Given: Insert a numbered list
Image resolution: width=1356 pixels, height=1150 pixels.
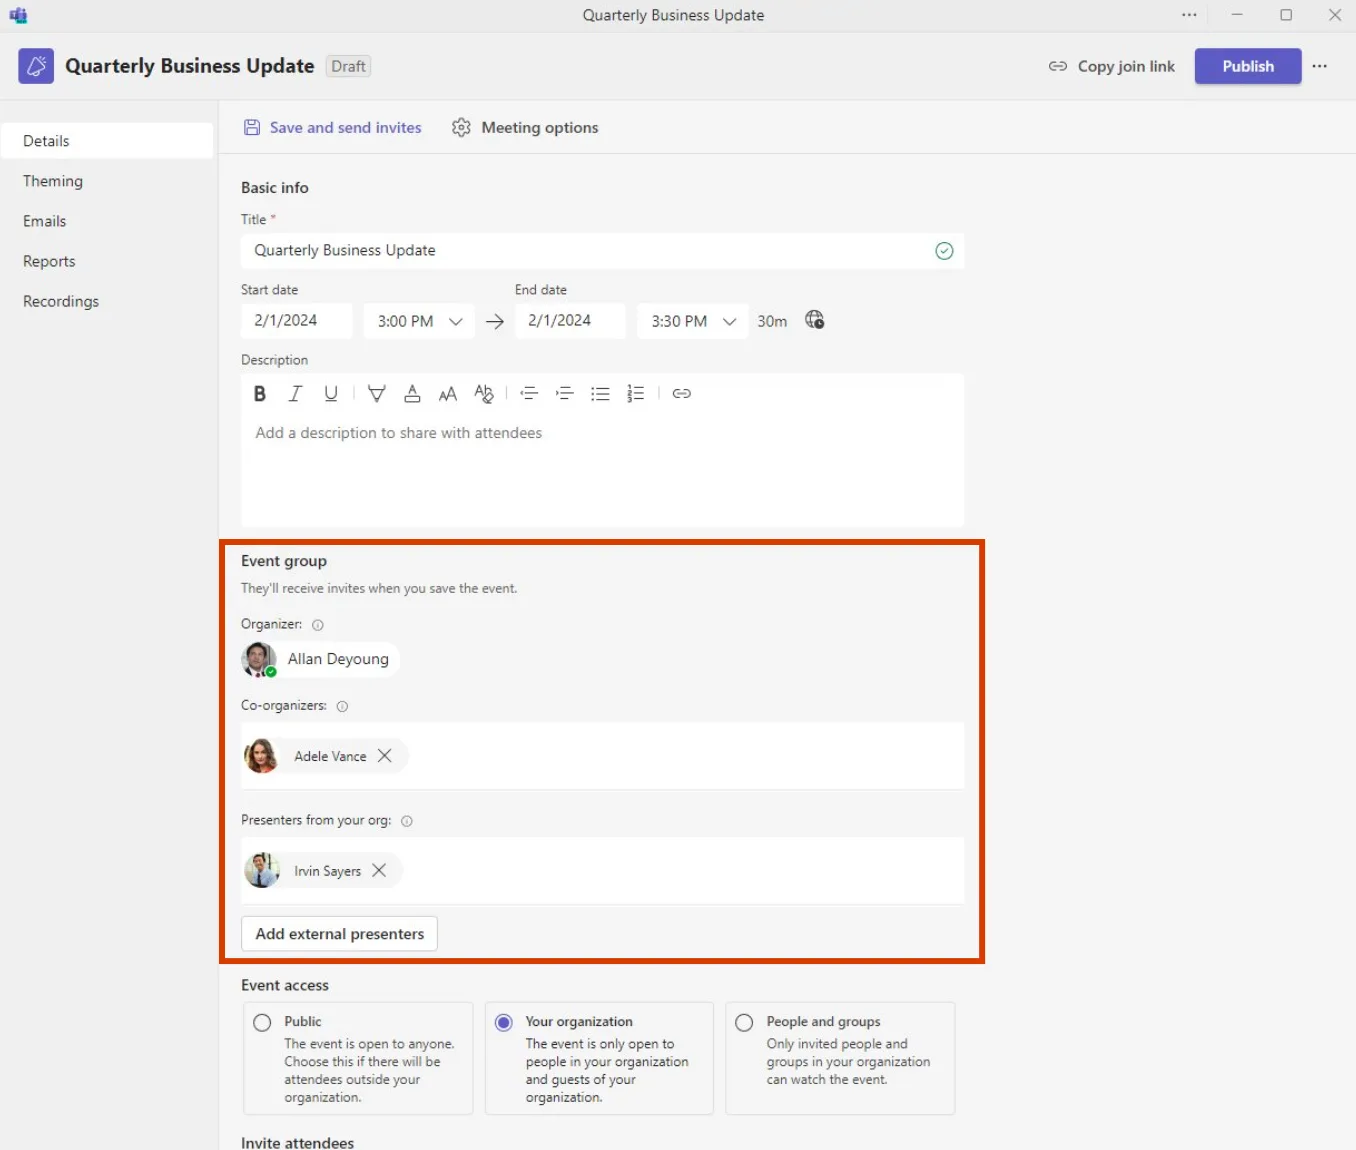Looking at the screenshot, I should [x=636, y=394].
